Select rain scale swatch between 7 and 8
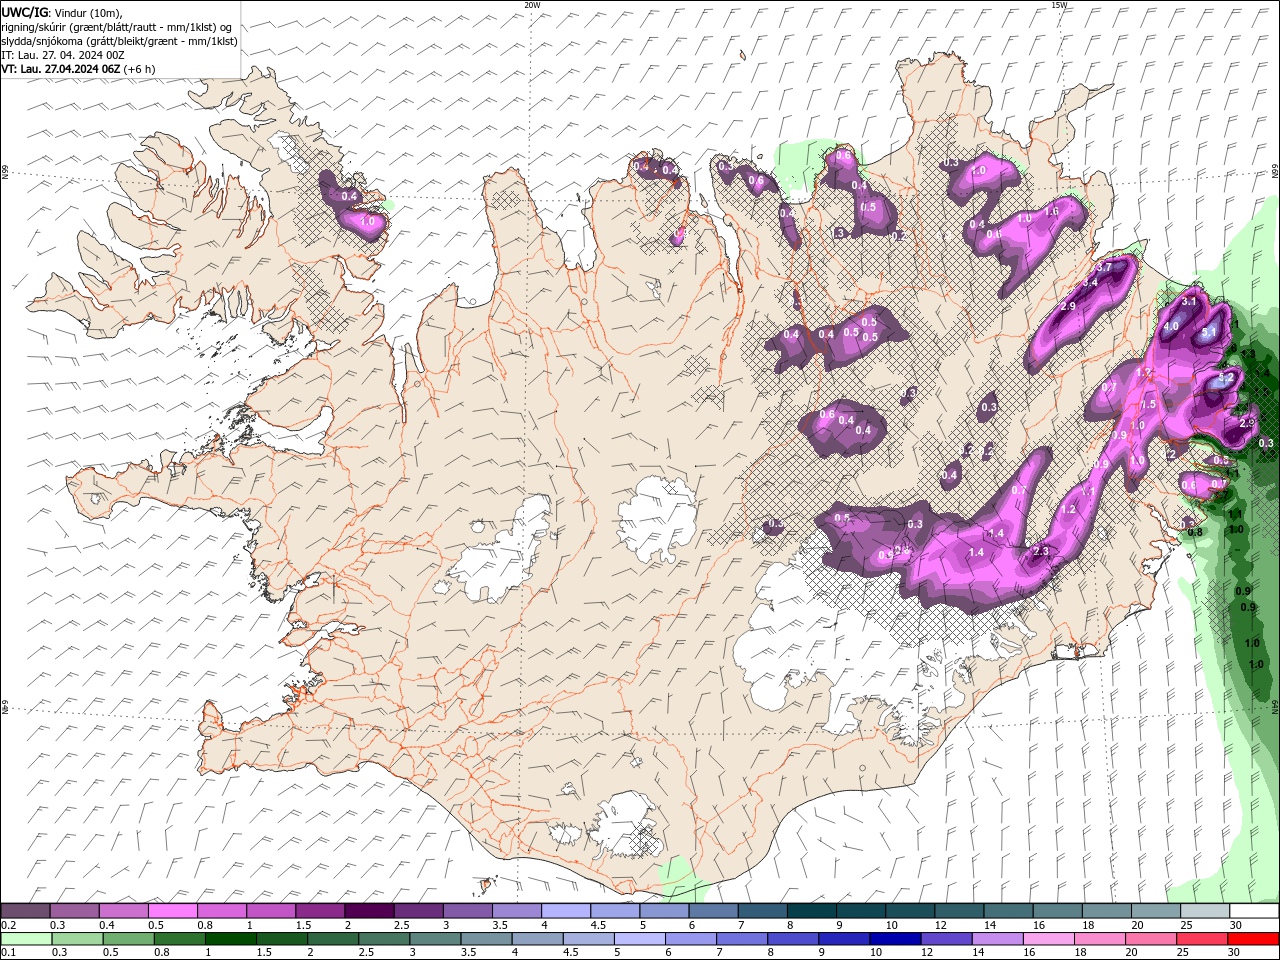The height and width of the screenshot is (960, 1280). coord(740,939)
